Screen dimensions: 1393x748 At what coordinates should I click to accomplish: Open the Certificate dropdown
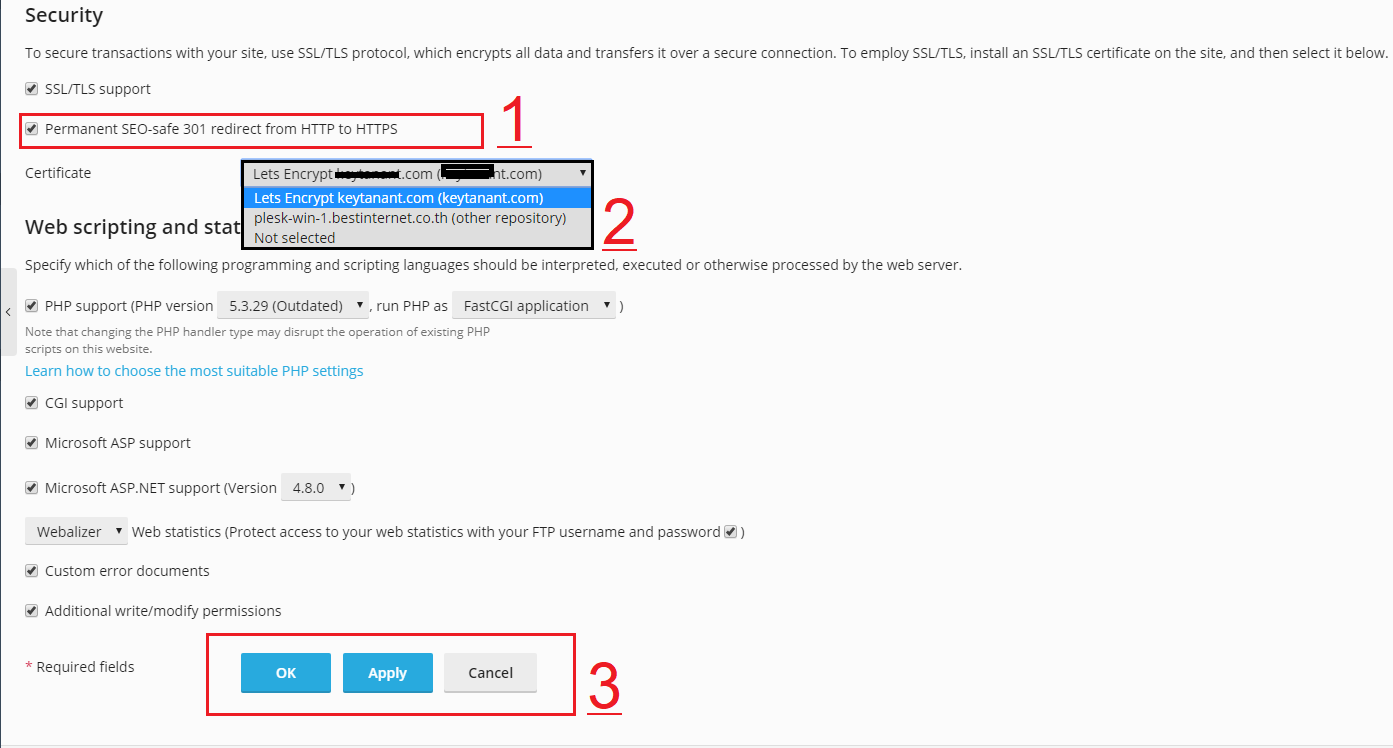[418, 174]
